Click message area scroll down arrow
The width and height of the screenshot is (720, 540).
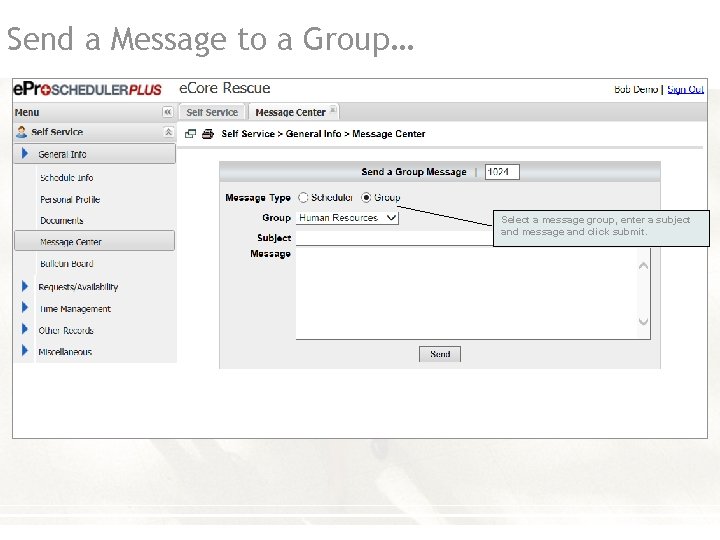point(643,321)
